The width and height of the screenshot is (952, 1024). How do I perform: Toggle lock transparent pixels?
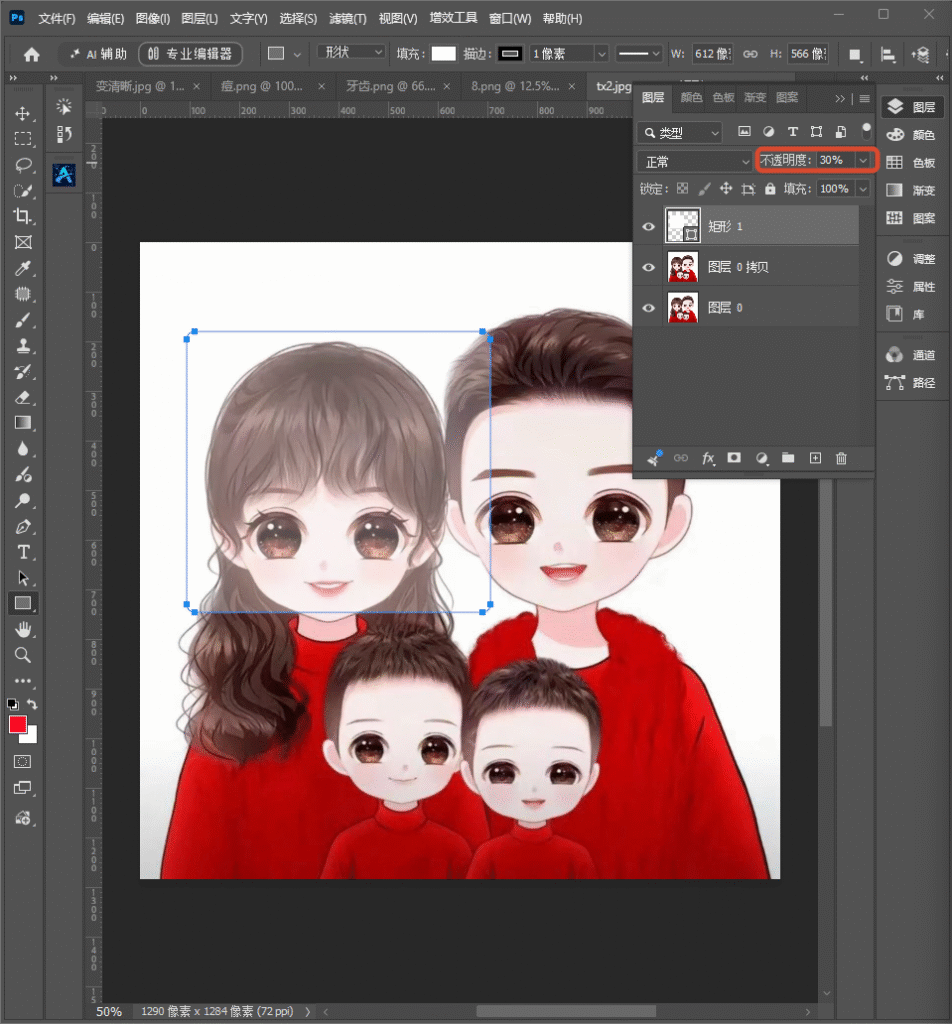(682, 189)
